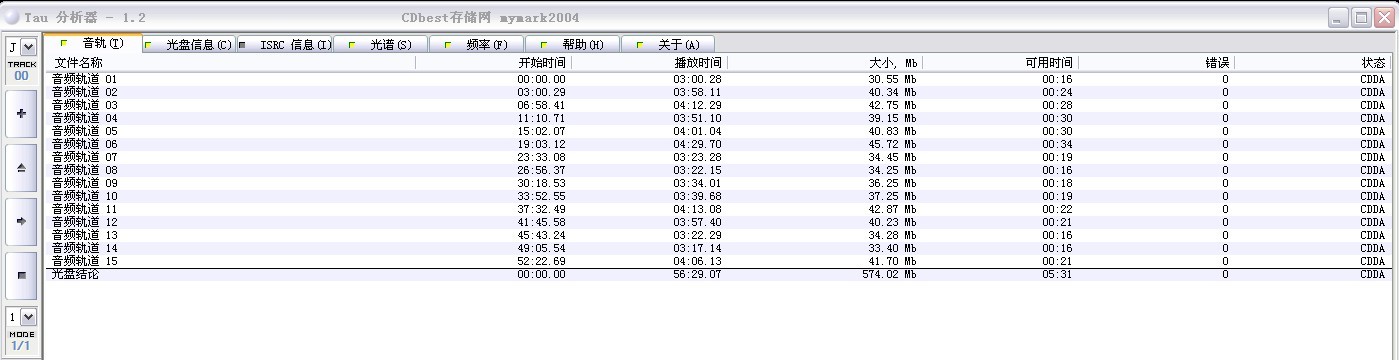This screenshot has width=1399, height=360.
Task: Select the 光盘结论 summary row
Action: pyautogui.click(x=718, y=274)
